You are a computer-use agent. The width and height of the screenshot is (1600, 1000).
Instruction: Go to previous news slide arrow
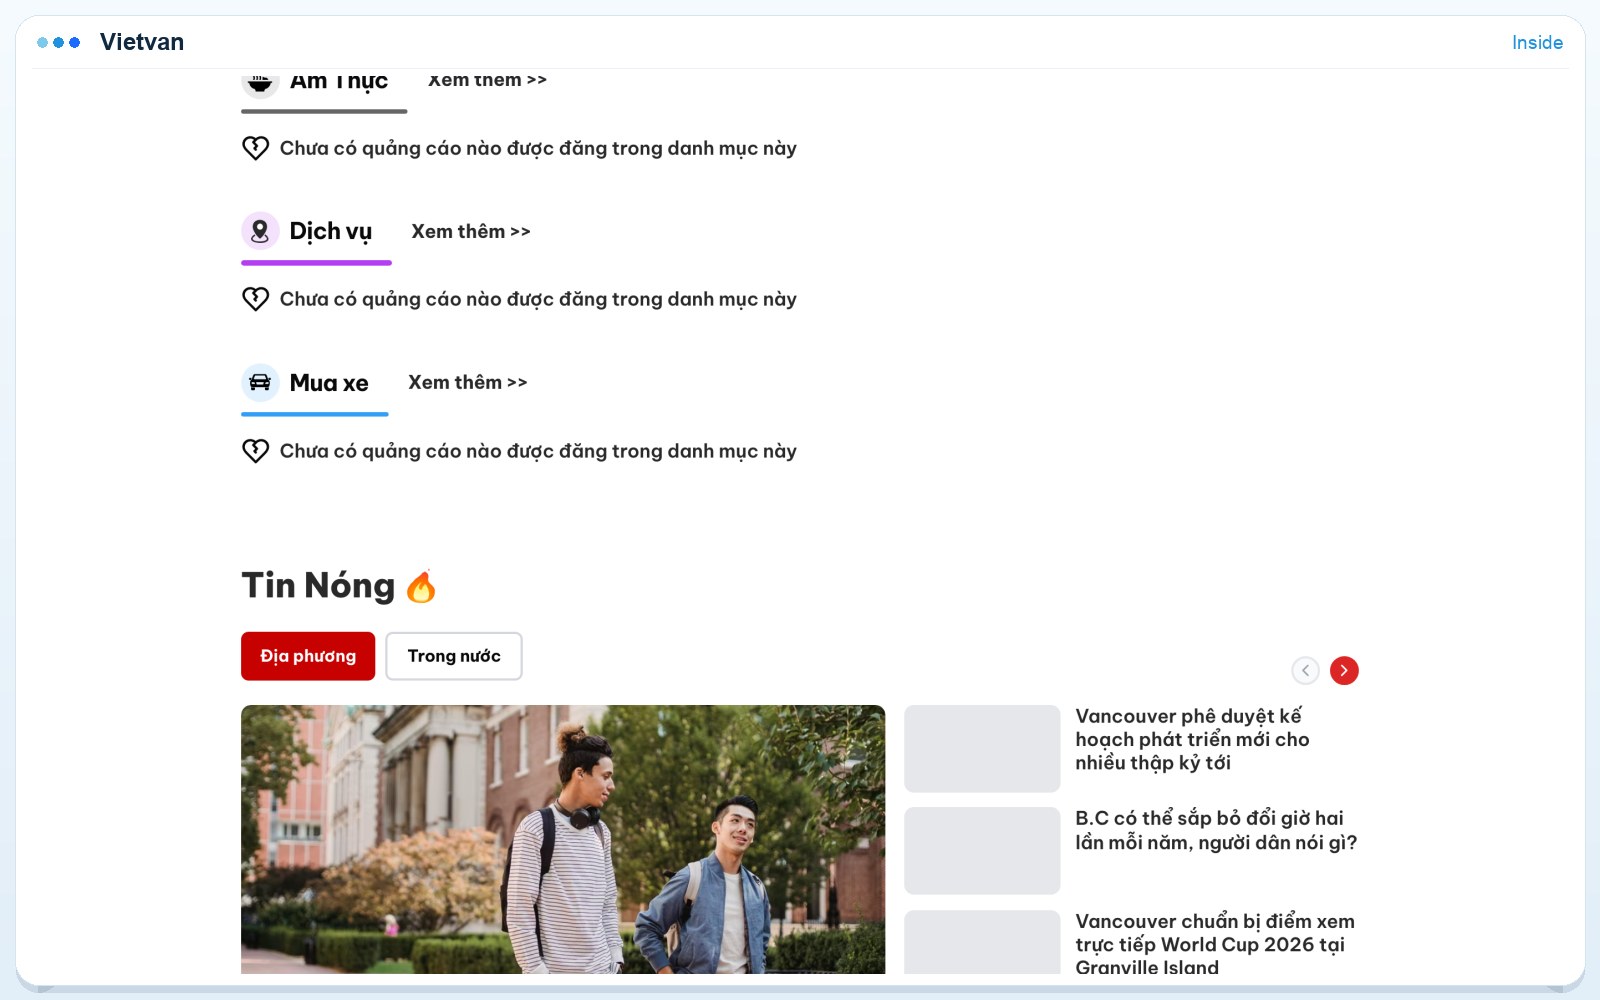1305,670
